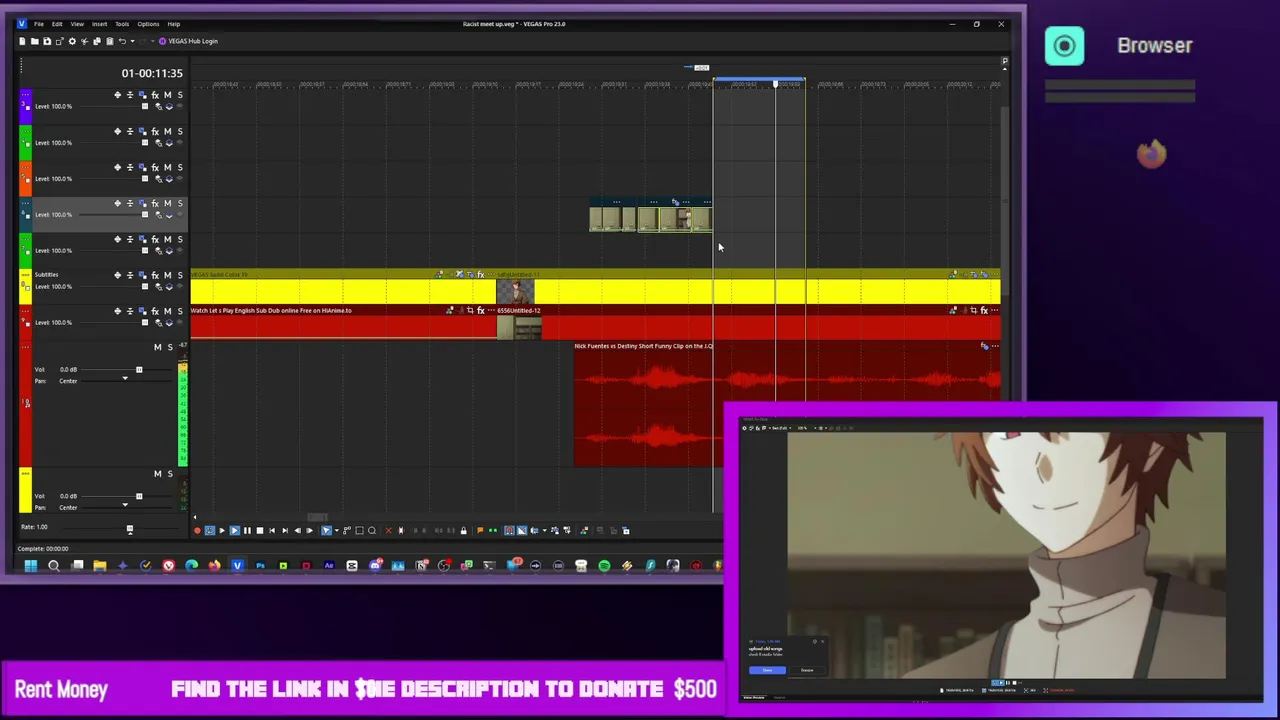
Task: Select the thumbnail clip on yellow Subtitles track
Action: pyautogui.click(x=515, y=291)
